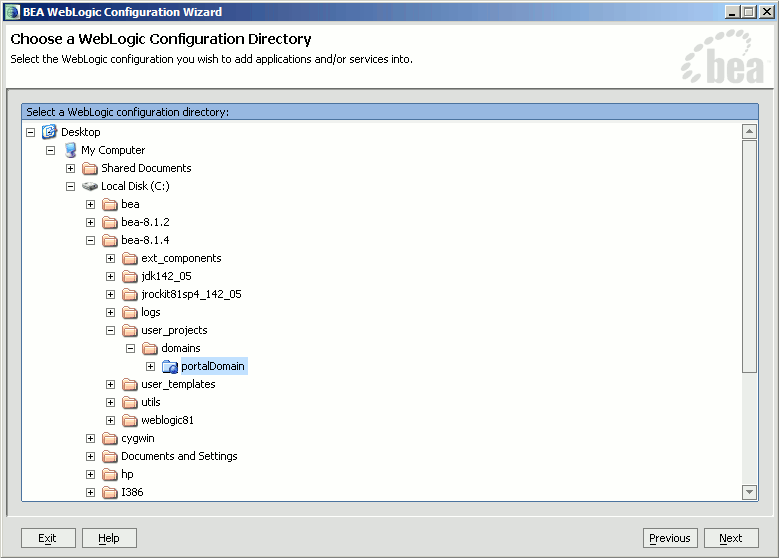The height and width of the screenshot is (558, 779).
Task: Select the bea-8.1.2 label
Action: pos(145,222)
